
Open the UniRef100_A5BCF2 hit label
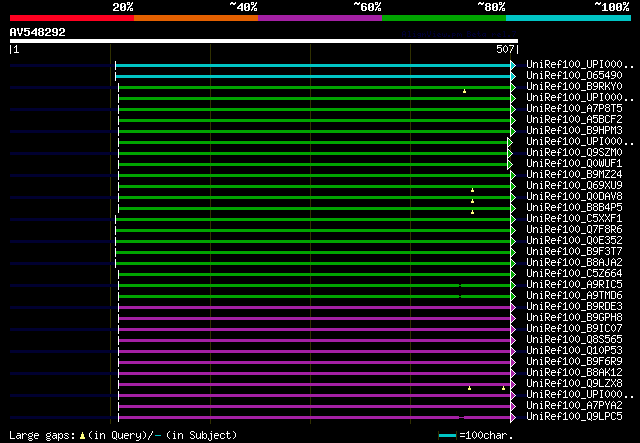(574, 120)
